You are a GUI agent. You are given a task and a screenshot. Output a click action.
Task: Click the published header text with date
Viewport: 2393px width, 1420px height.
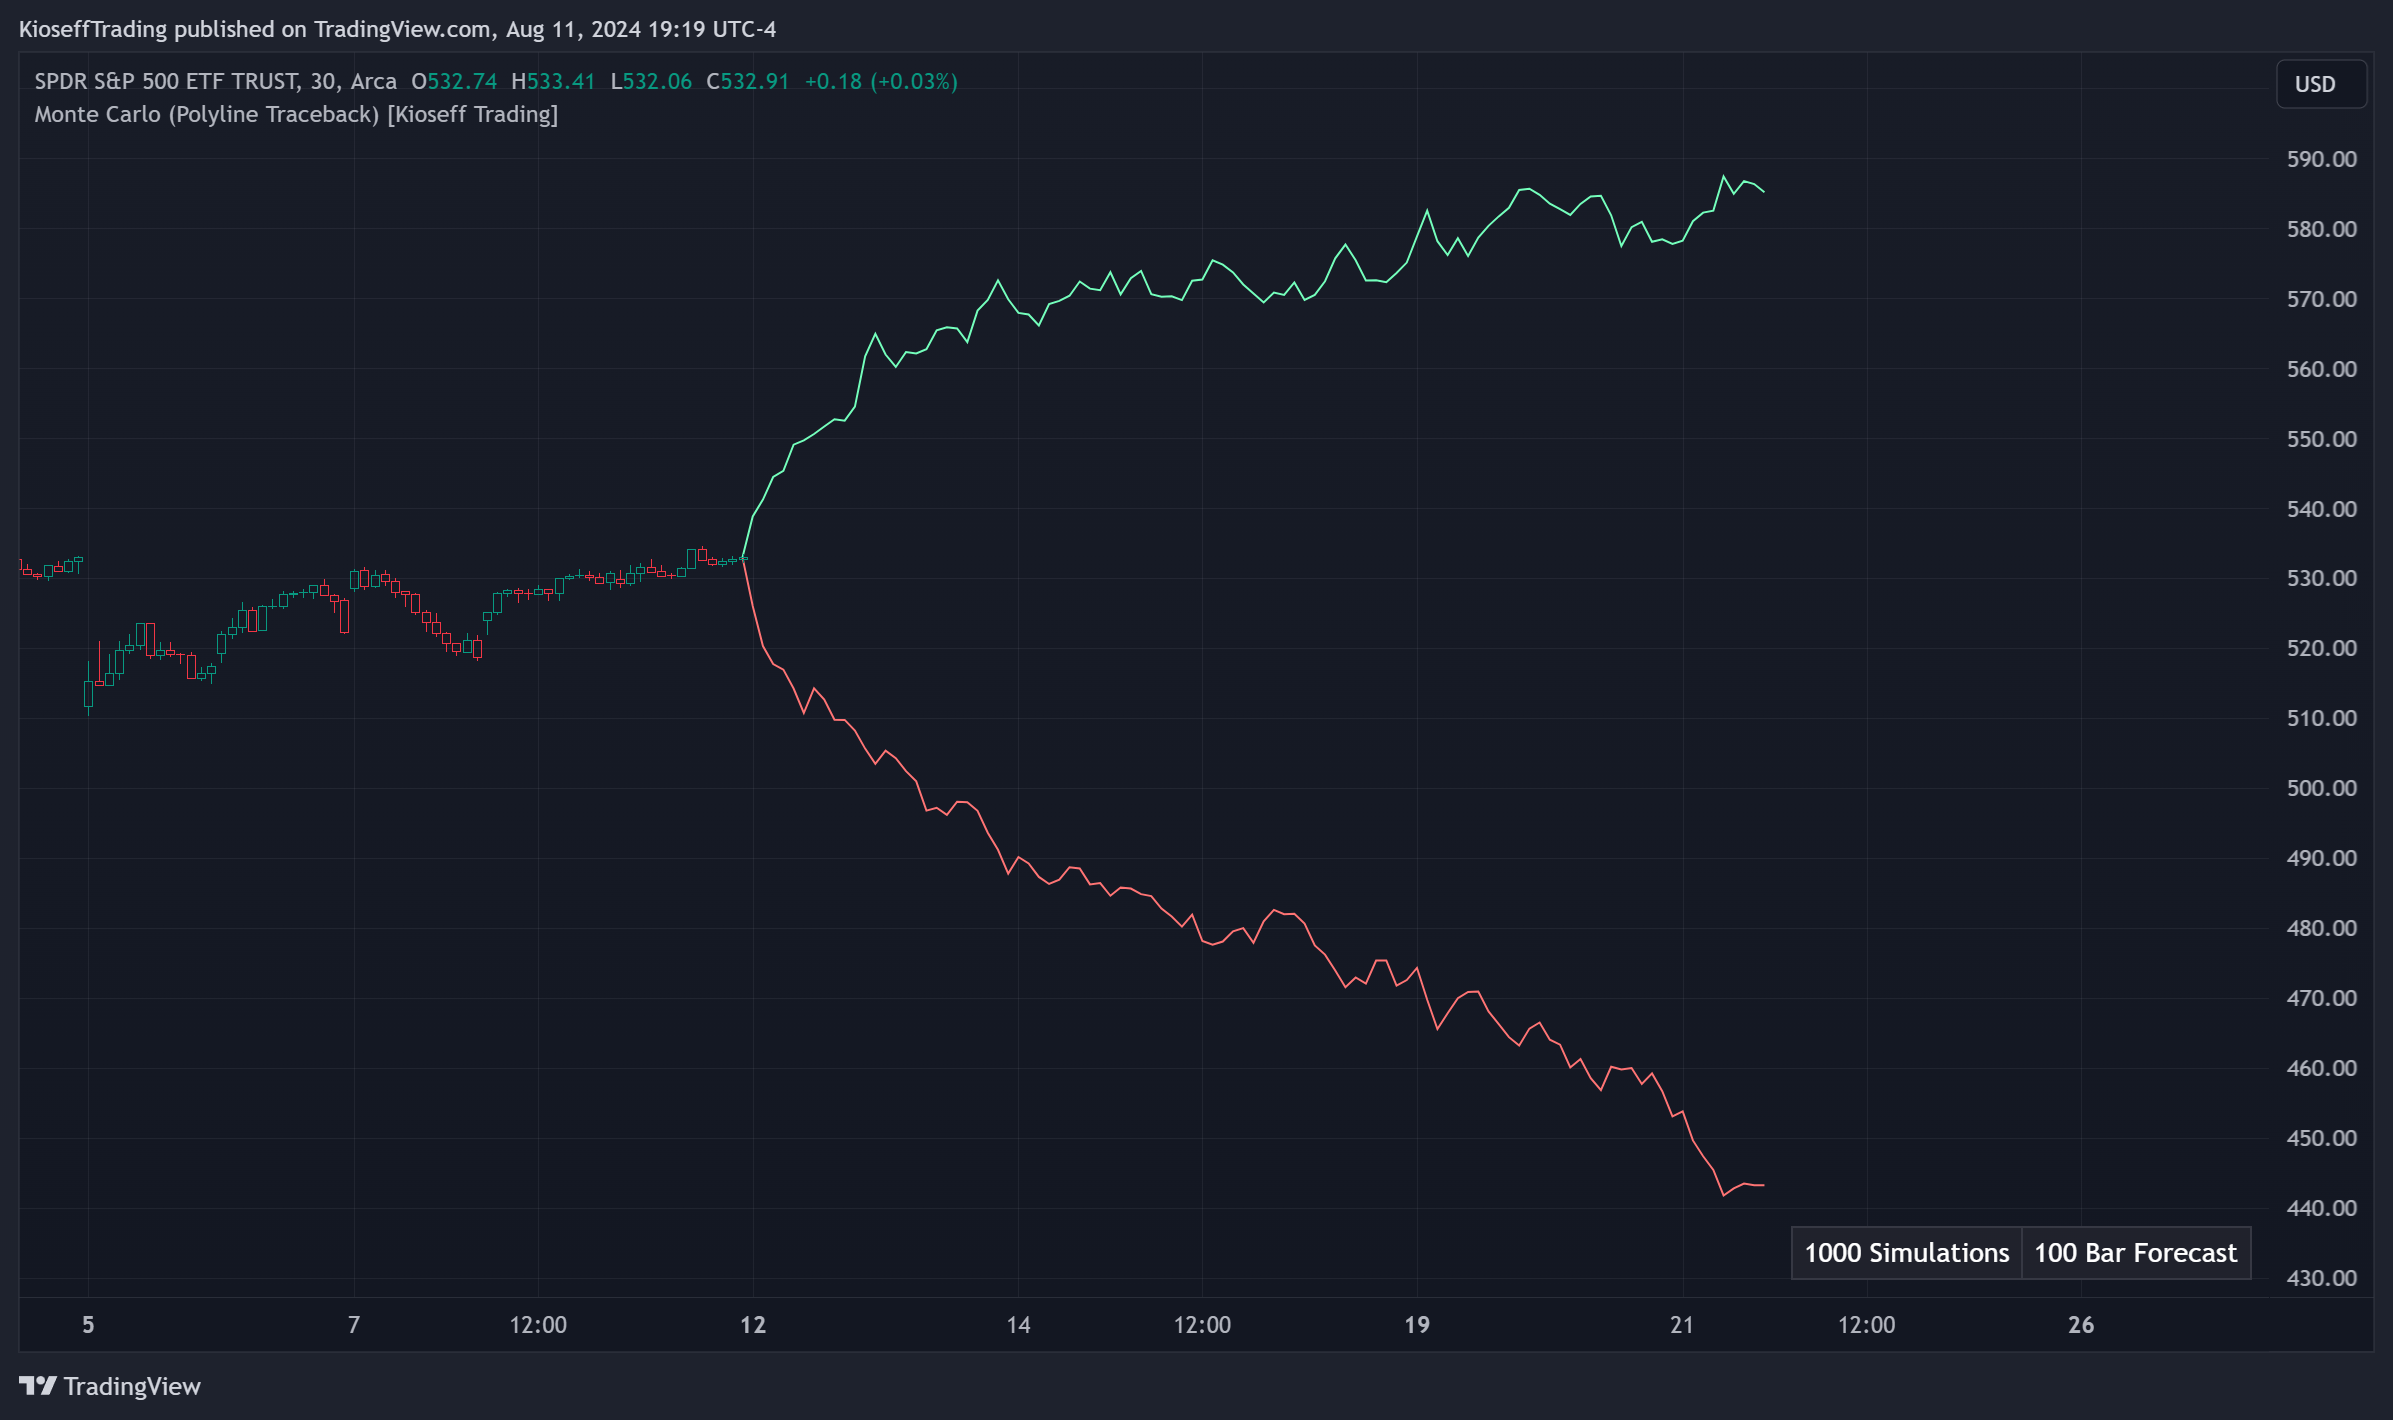[x=398, y=29]
